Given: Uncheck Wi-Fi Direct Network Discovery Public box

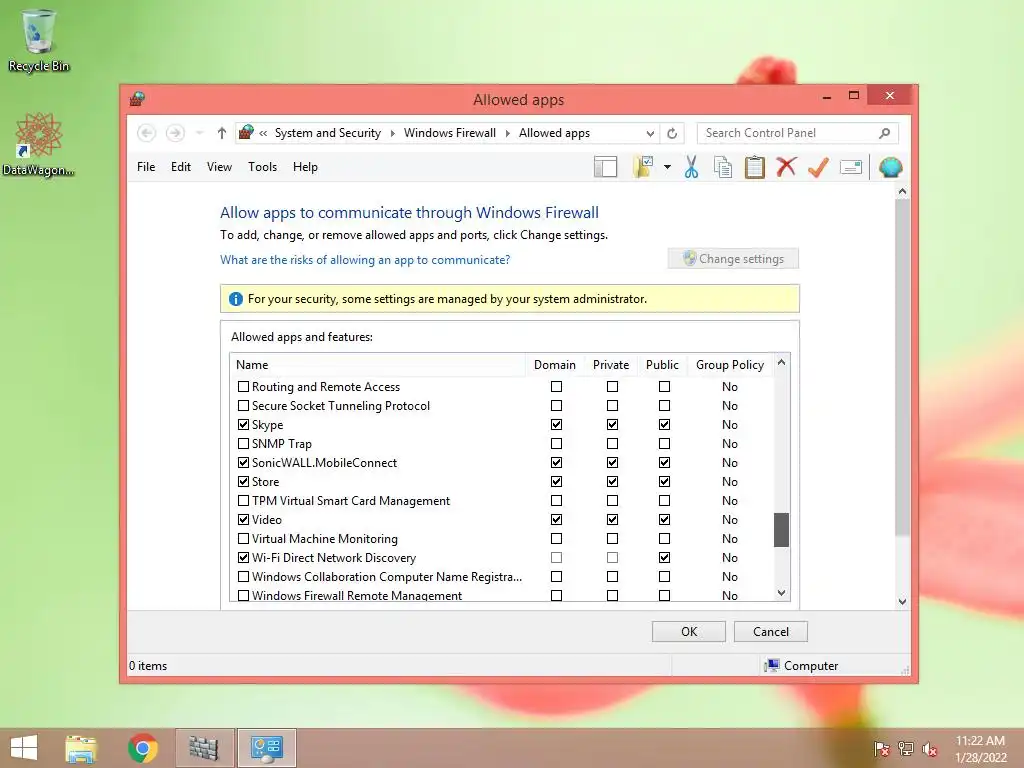Looking at the screenshot, I should coord(664,558).
